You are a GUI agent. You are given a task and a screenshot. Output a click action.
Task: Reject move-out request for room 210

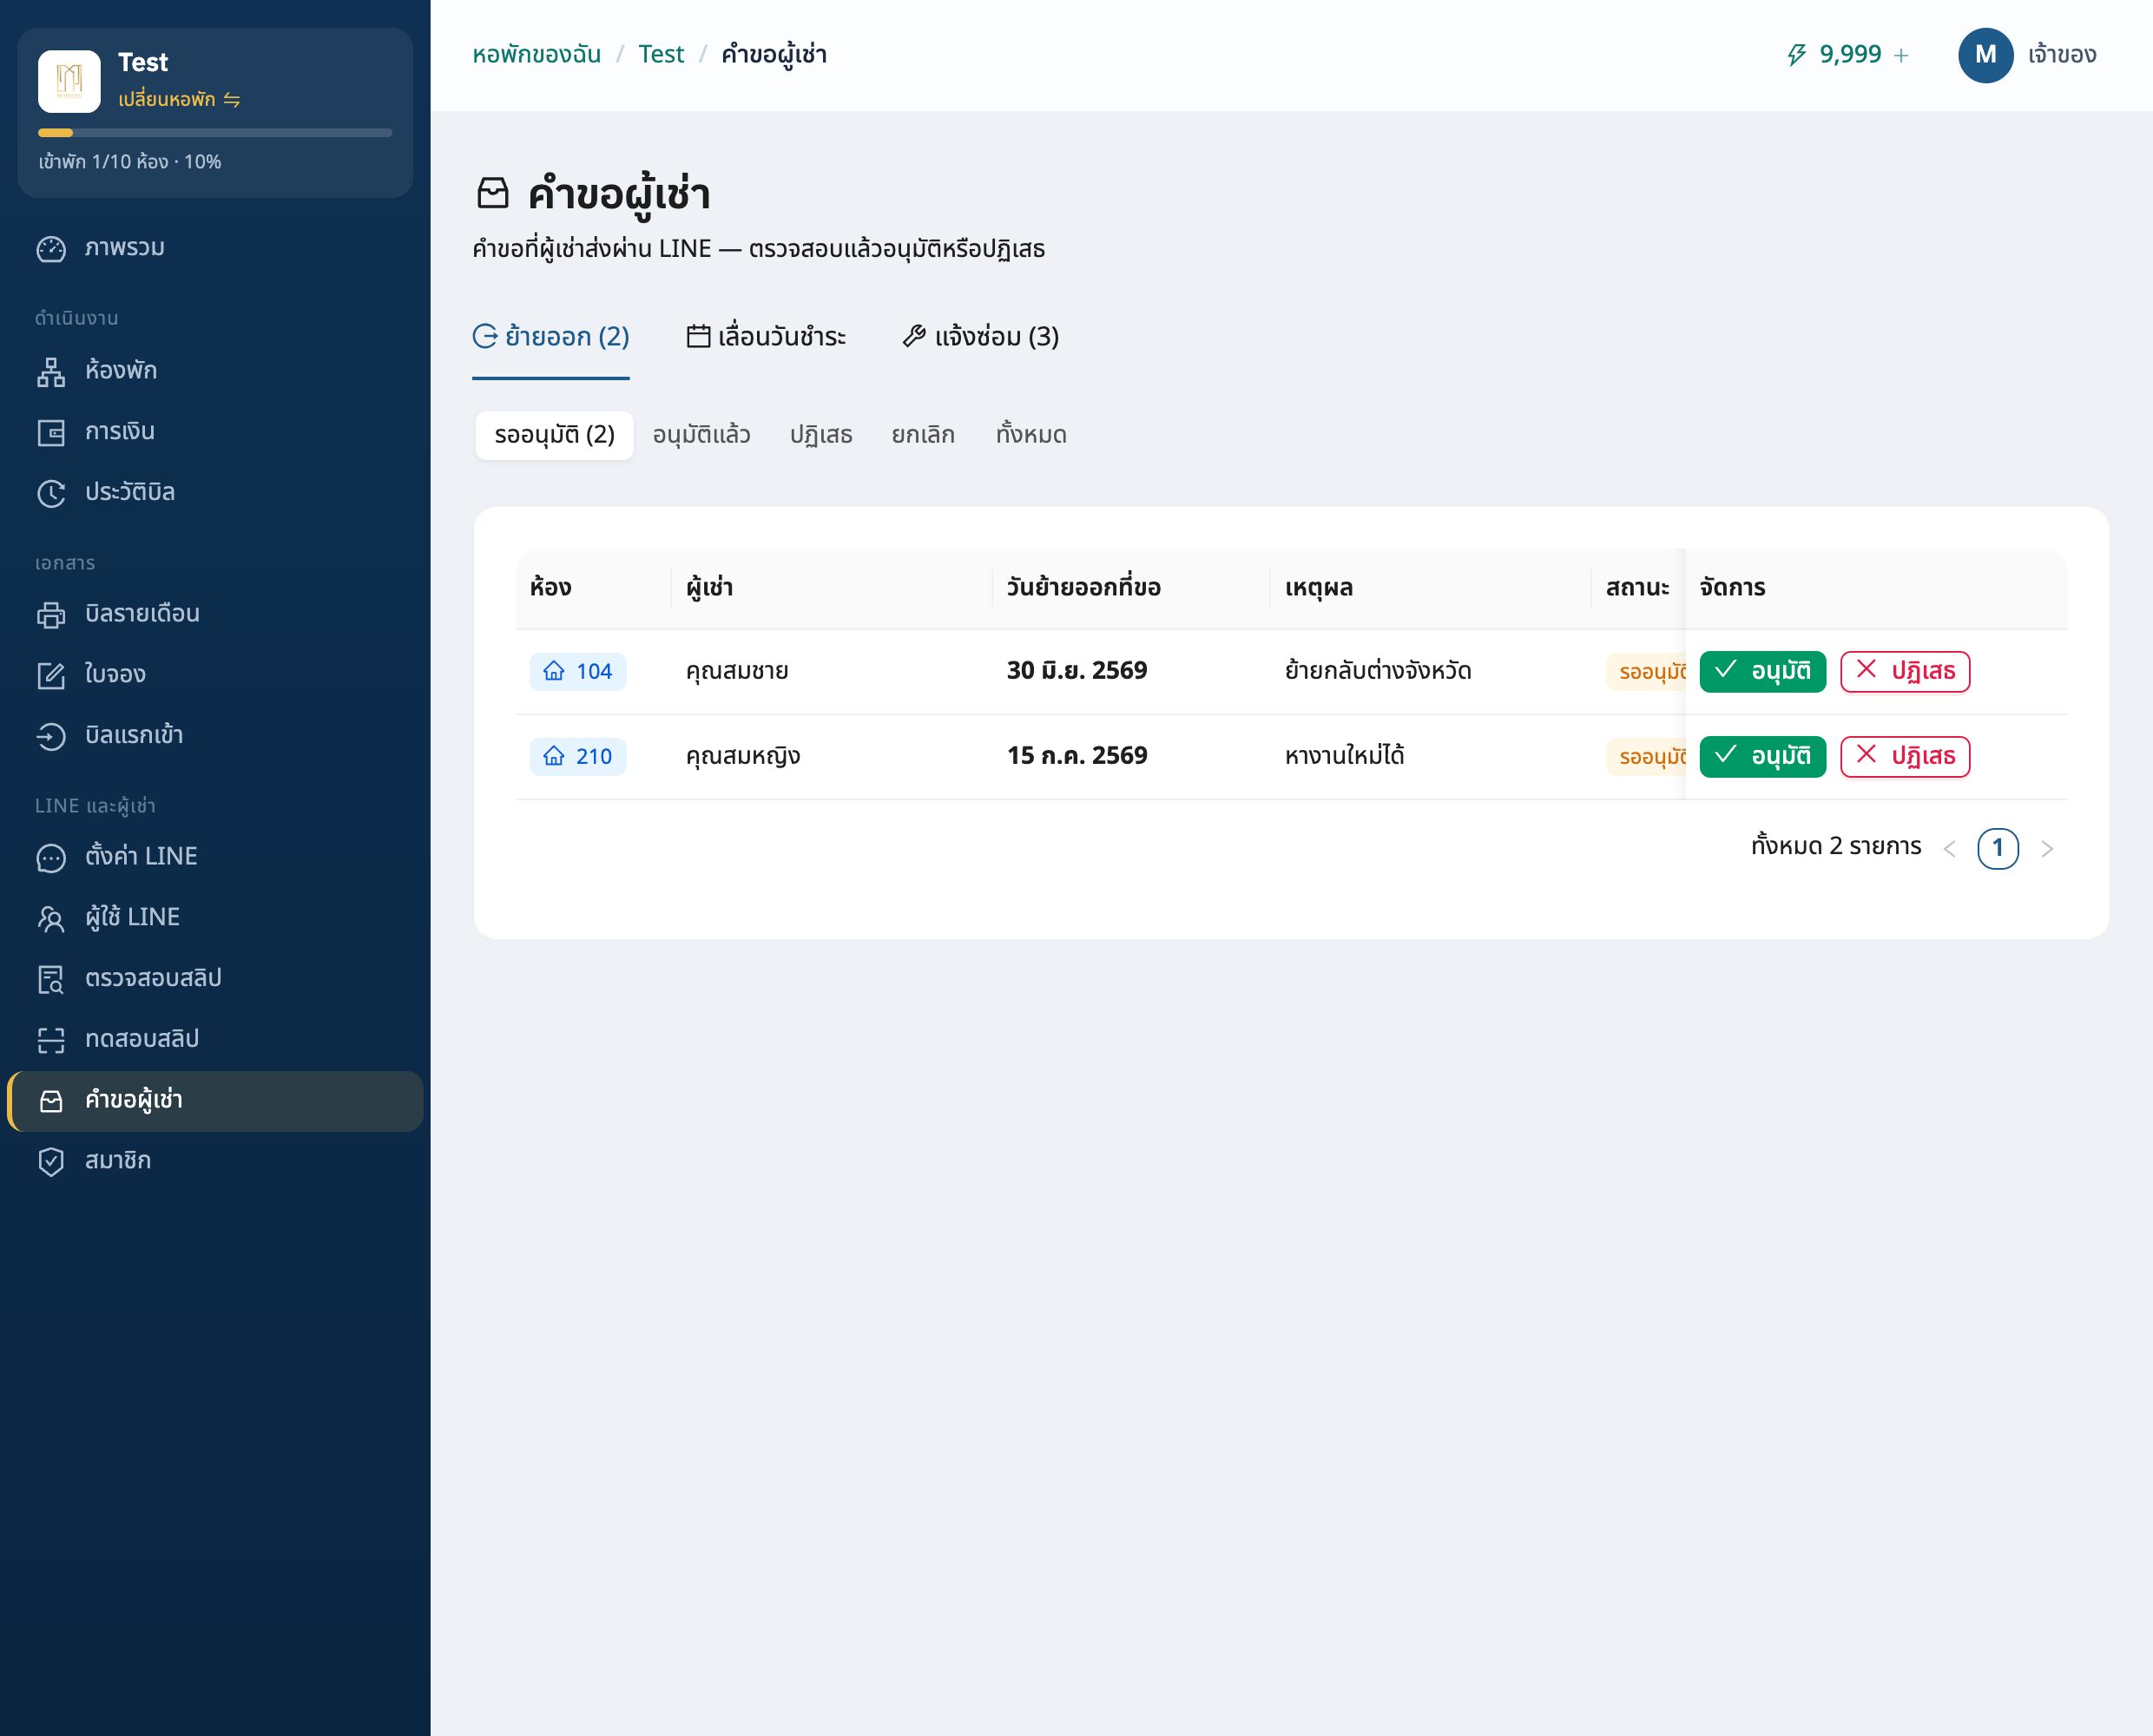(1905, 757)
